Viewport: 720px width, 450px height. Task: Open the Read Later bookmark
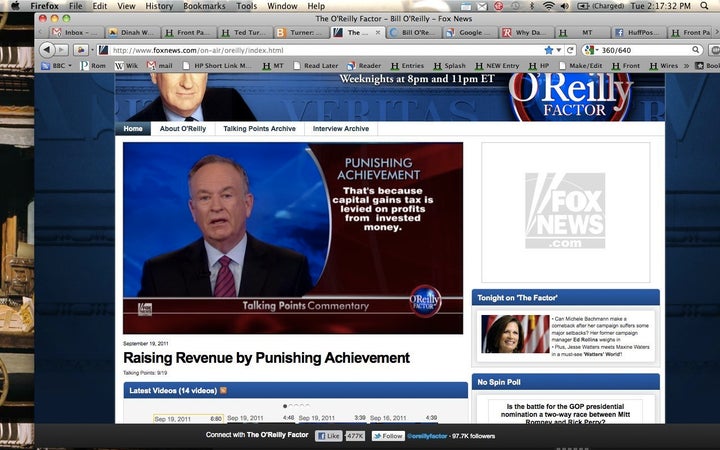click(316, 66)
